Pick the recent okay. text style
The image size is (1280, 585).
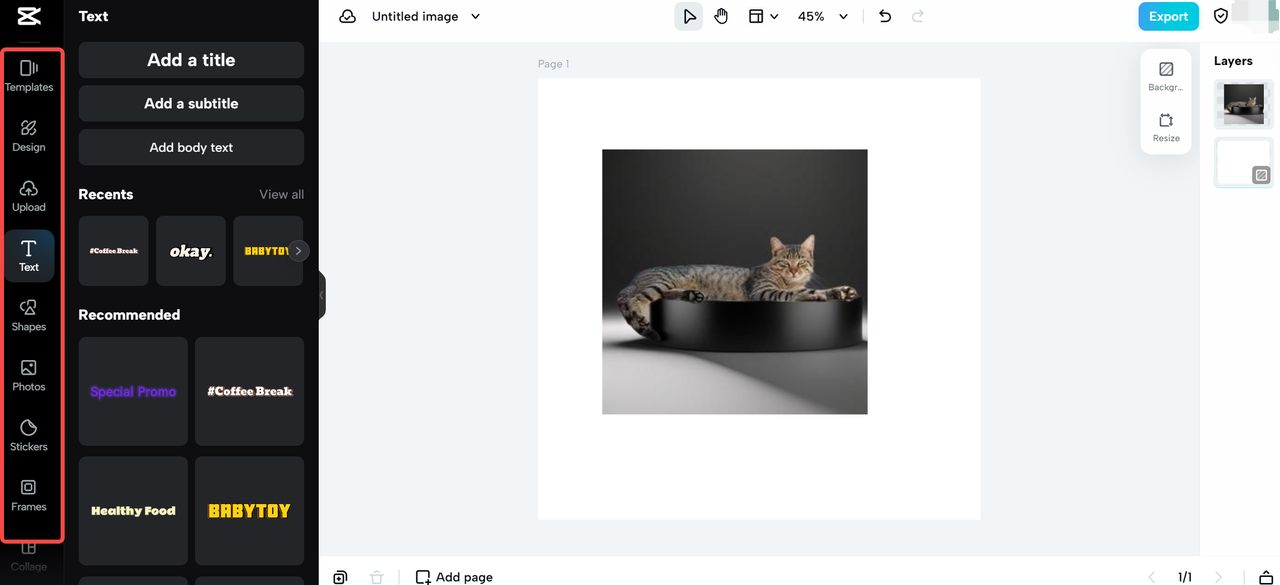191,251
